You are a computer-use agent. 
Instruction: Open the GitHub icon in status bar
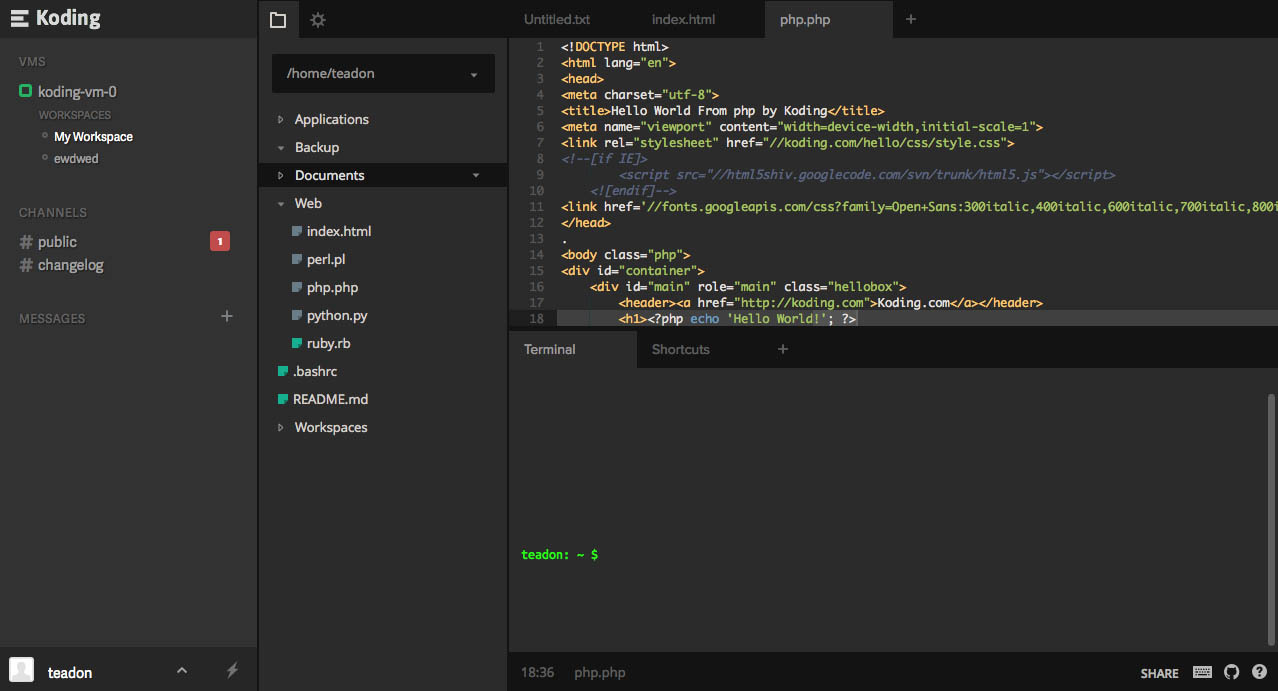point(1231,672)
